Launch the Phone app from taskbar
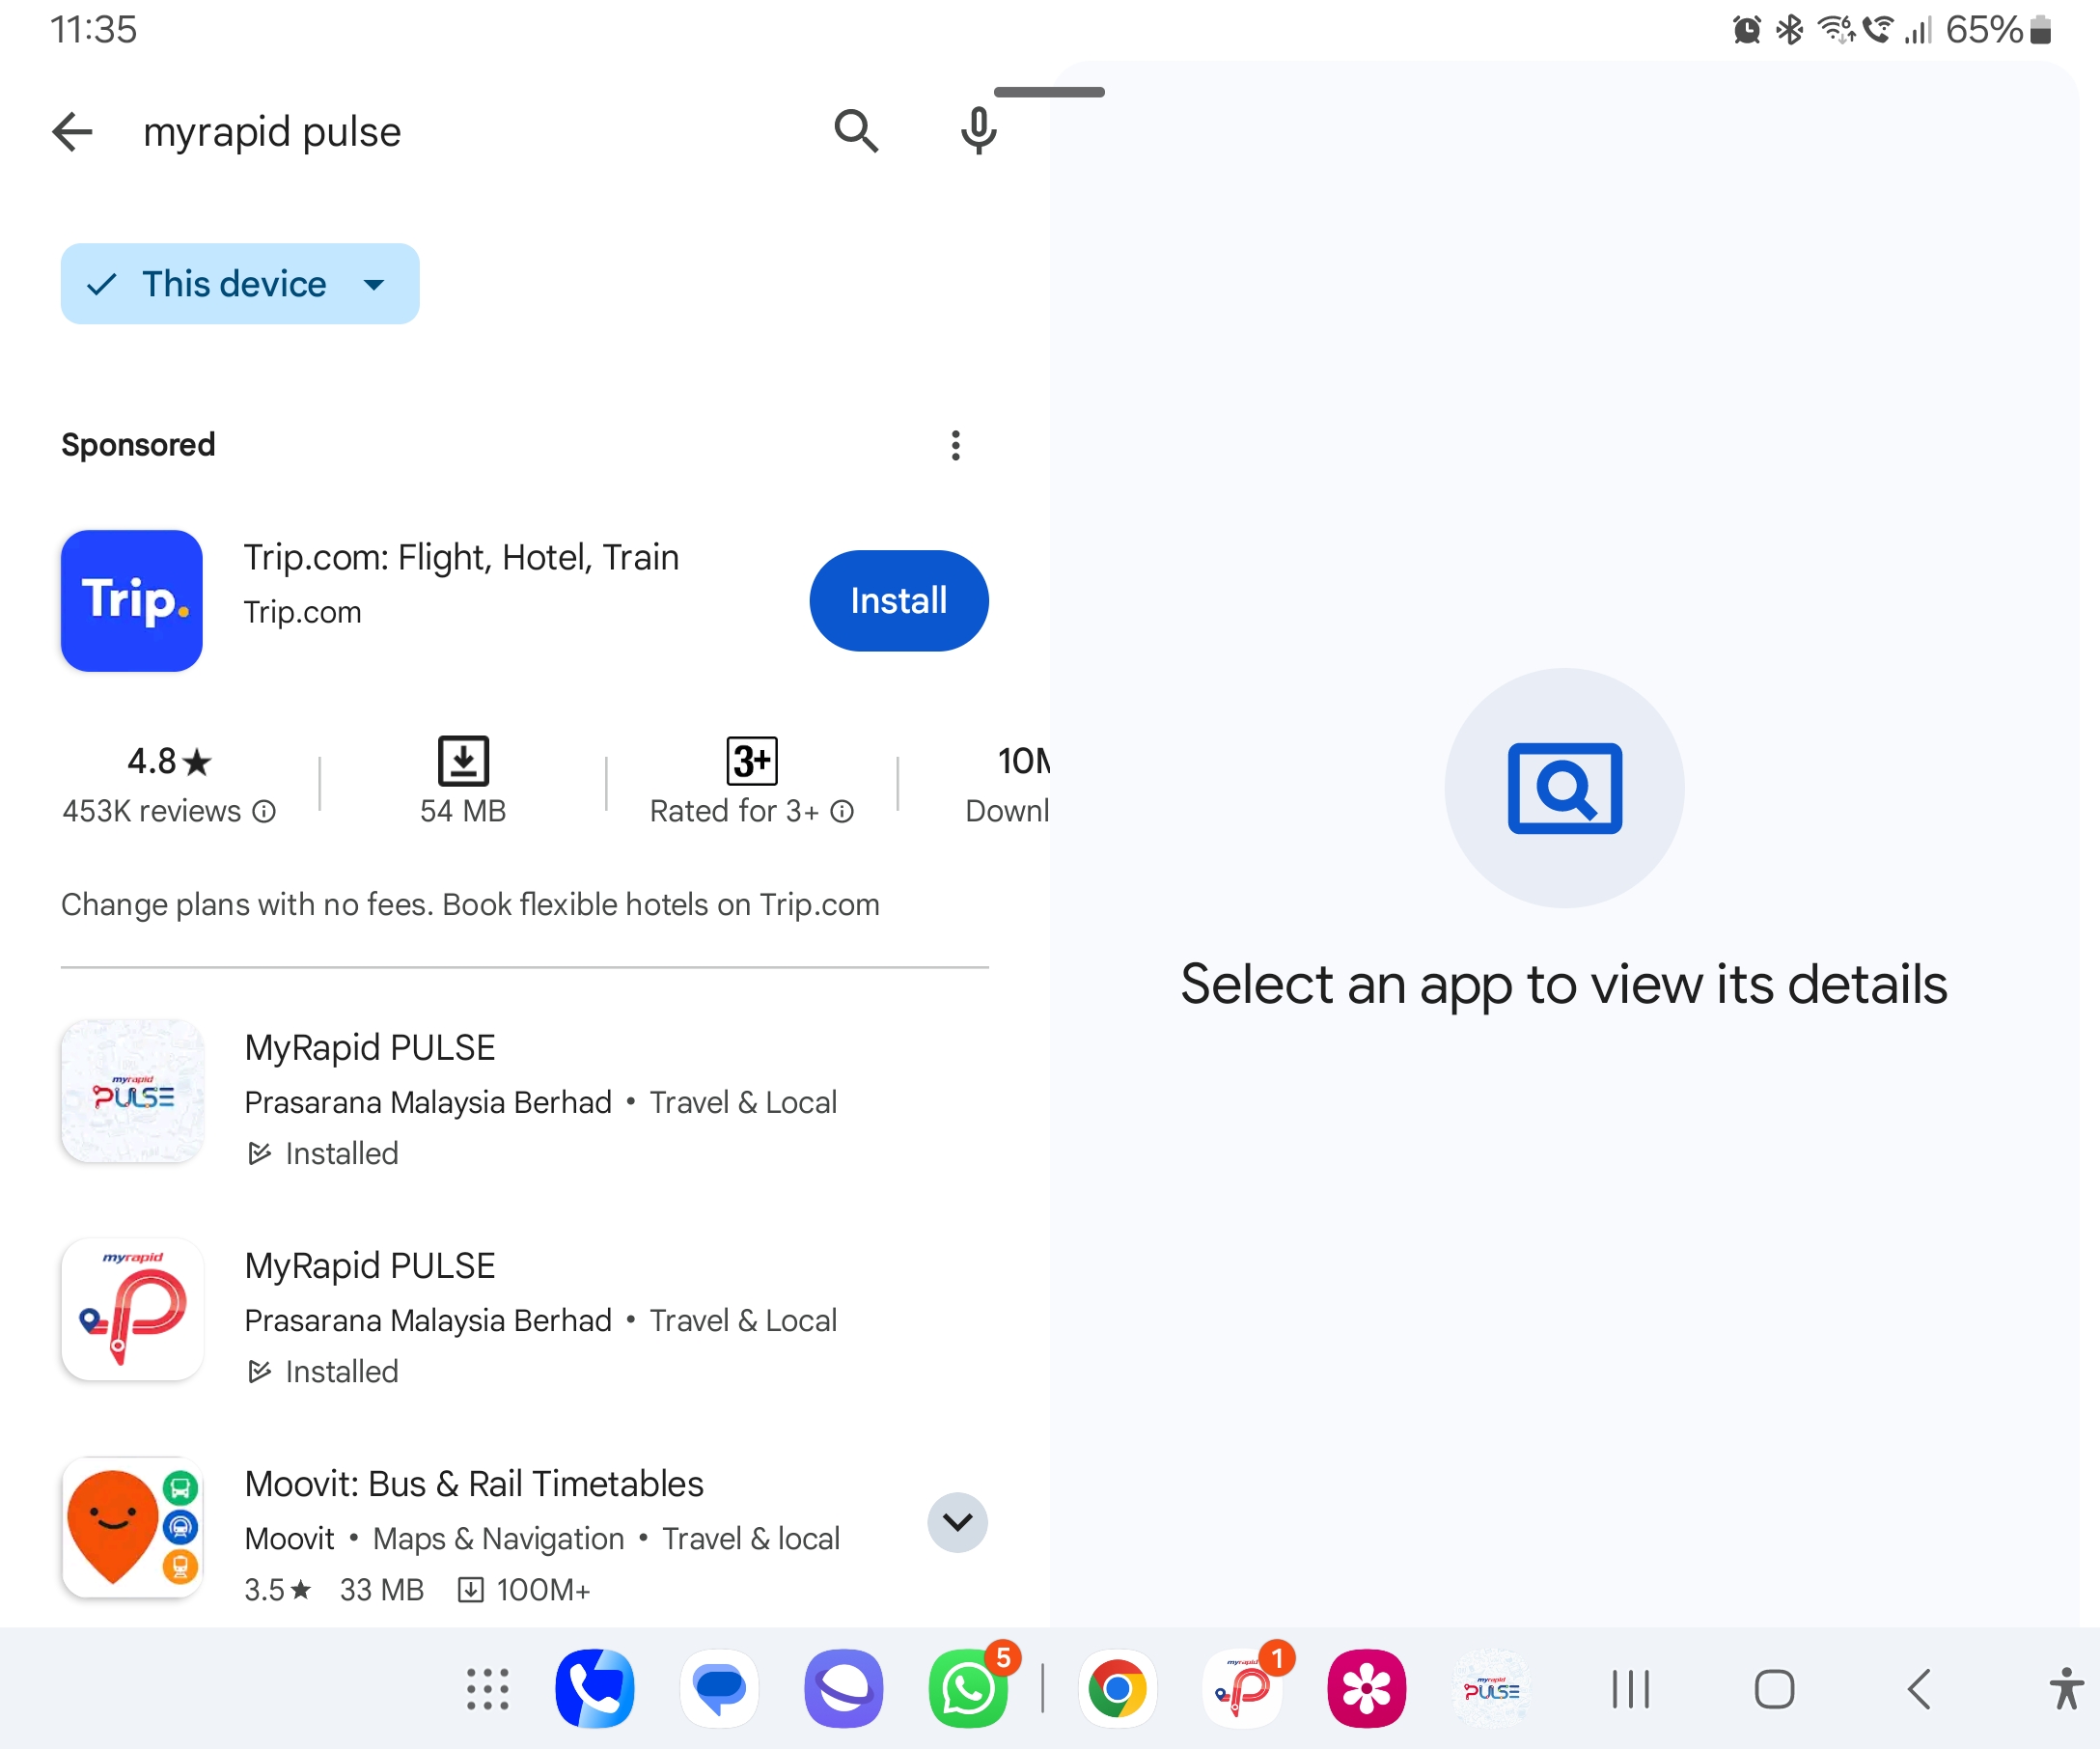The image size is (2100, 1749). tap(595, 1689)
